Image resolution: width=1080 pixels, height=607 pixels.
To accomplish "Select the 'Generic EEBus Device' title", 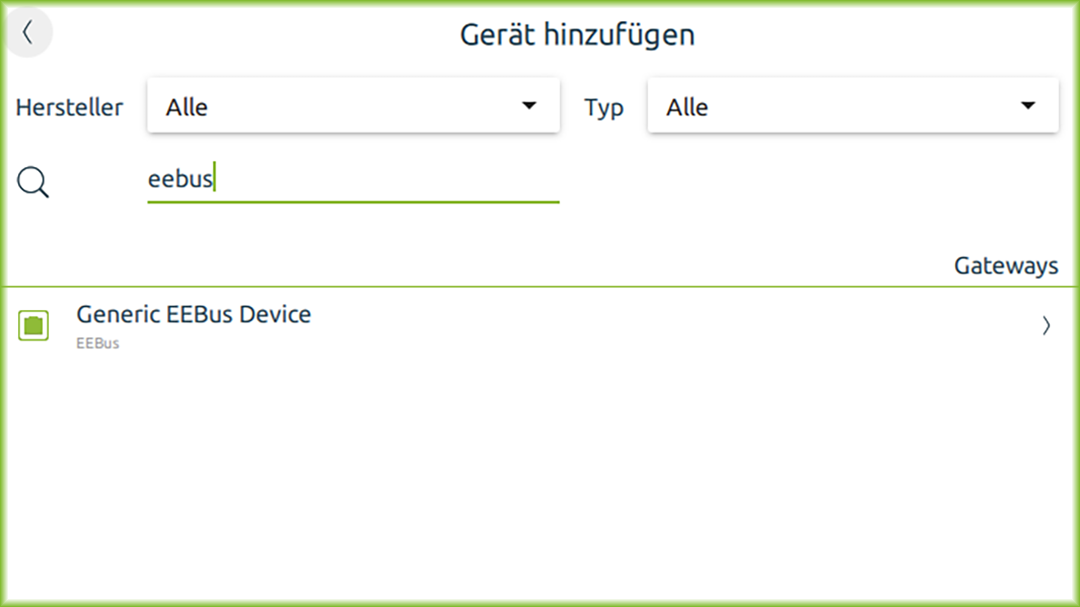I will [x=194, y=314].
